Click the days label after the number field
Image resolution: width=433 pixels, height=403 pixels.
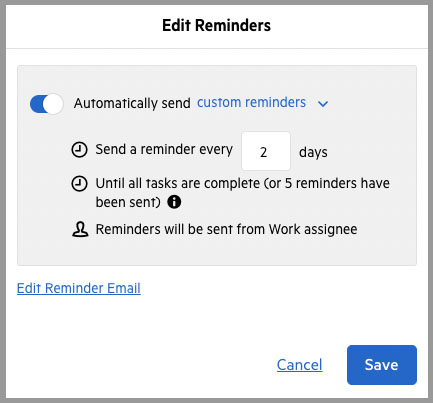pos(313,153)
